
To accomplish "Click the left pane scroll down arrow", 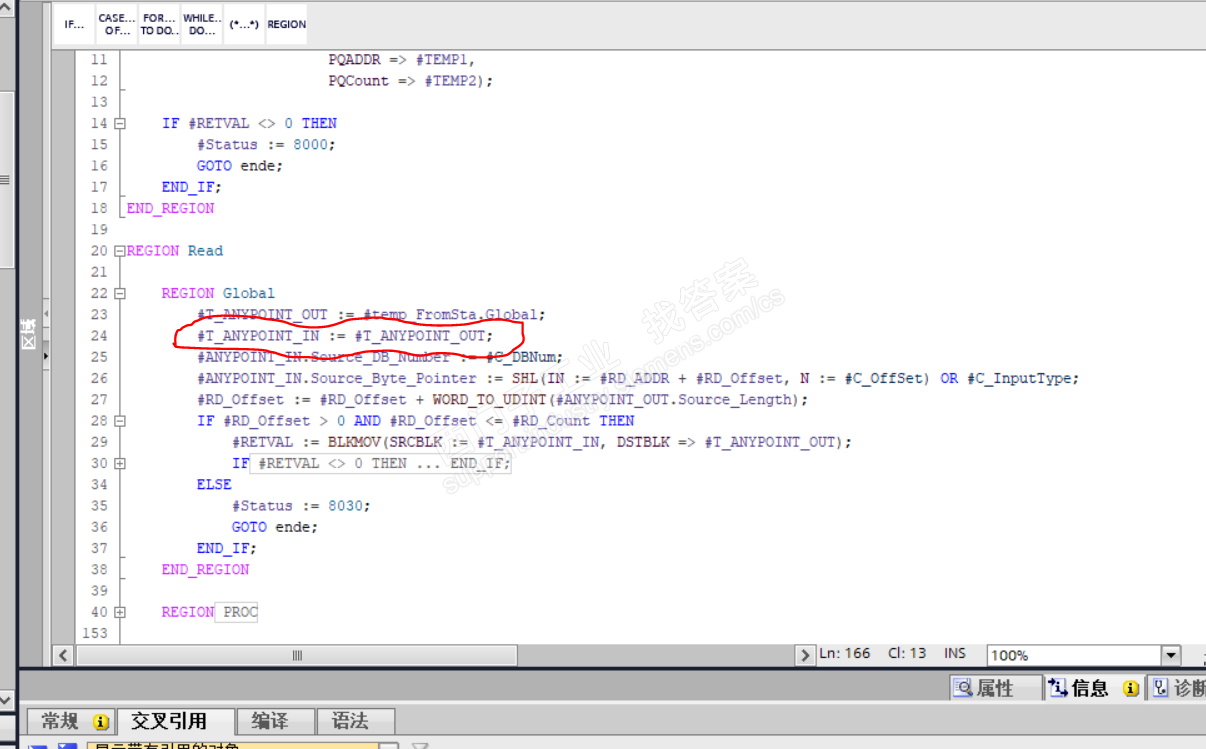I will pyautogui.click(x=7, y=701).
